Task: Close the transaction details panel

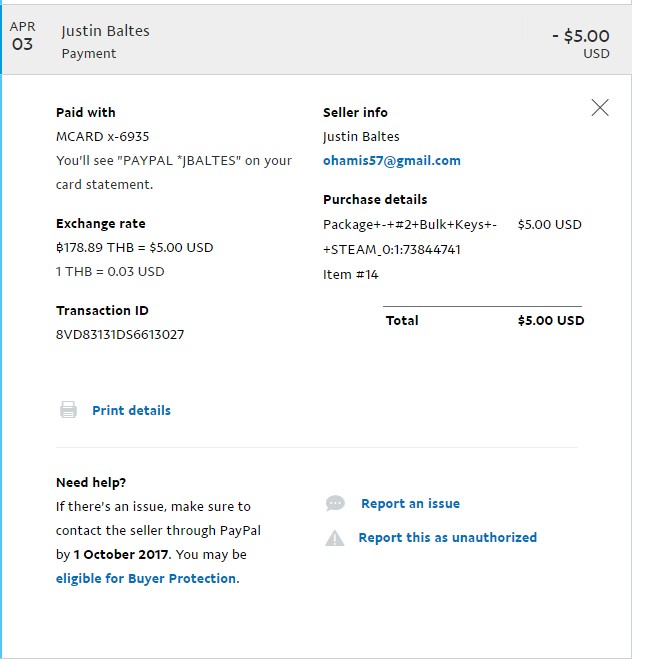Action: (600, 108)
